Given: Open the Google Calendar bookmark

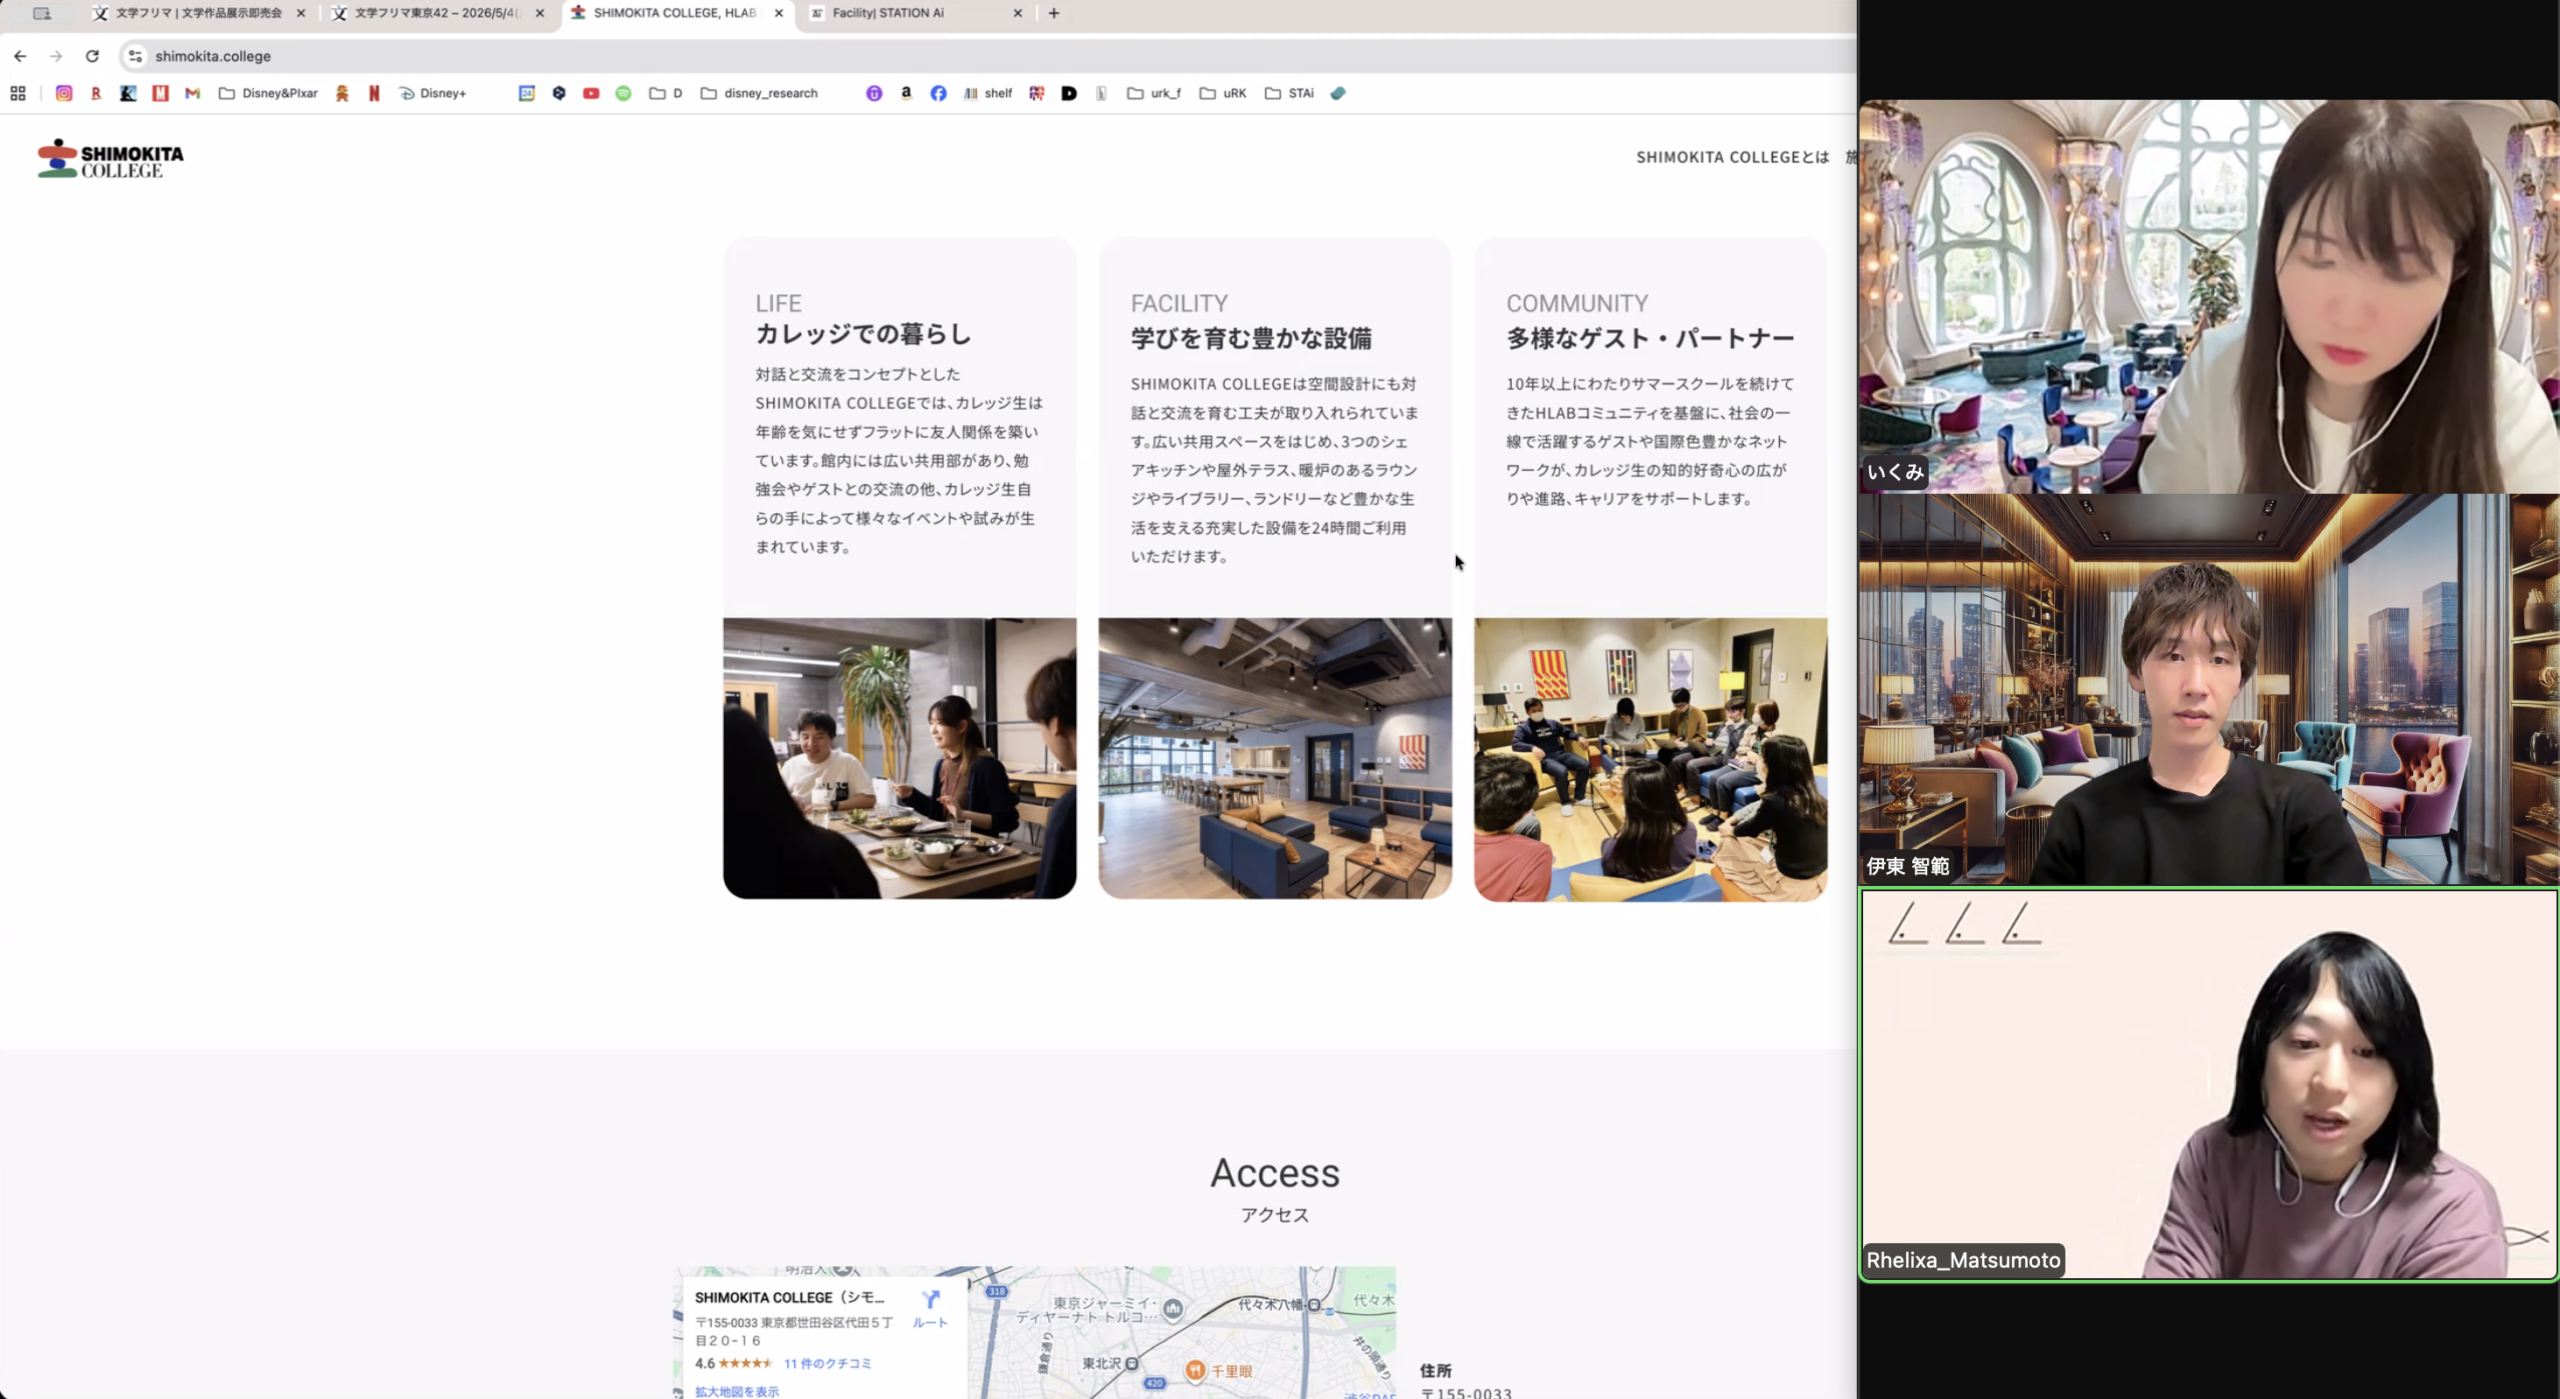Looking at the screenshot, I should click(527, 93).
